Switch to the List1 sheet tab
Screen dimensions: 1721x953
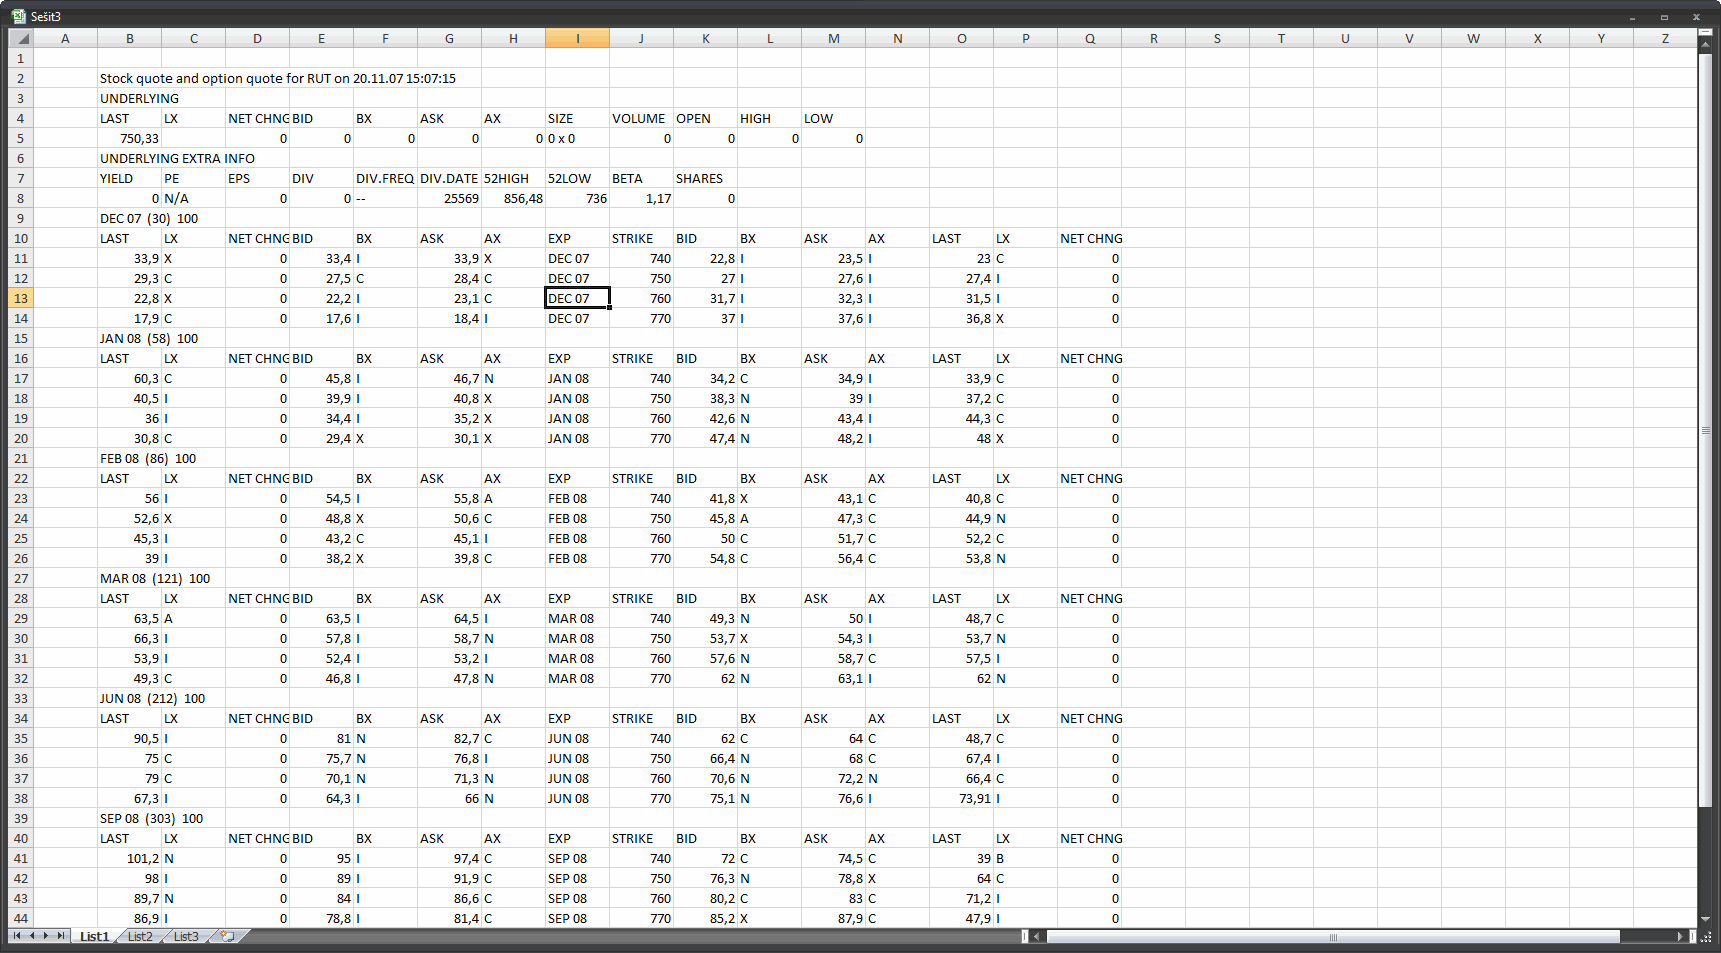tap(94, 936)
